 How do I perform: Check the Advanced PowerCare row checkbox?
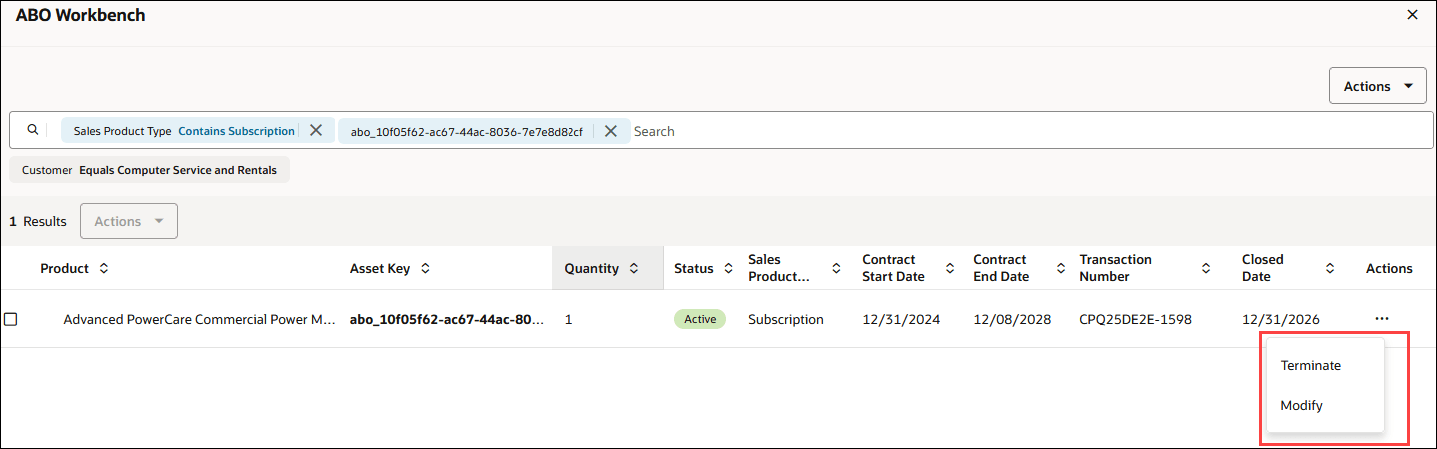coord(11,319)
